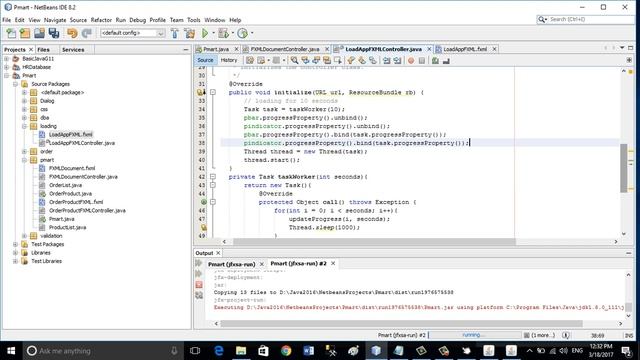Click the editor horizontal scrollbar

(x=374, y=242)
